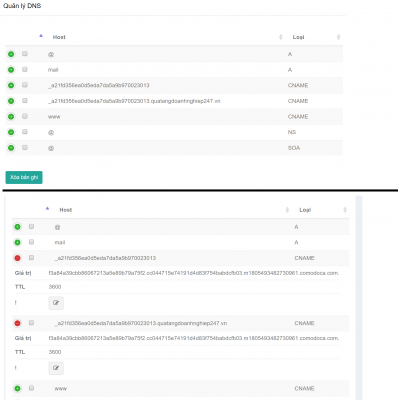Expand the @ NS record details
398x400 pixels.
pyautogui.click(x=11, y=132)
